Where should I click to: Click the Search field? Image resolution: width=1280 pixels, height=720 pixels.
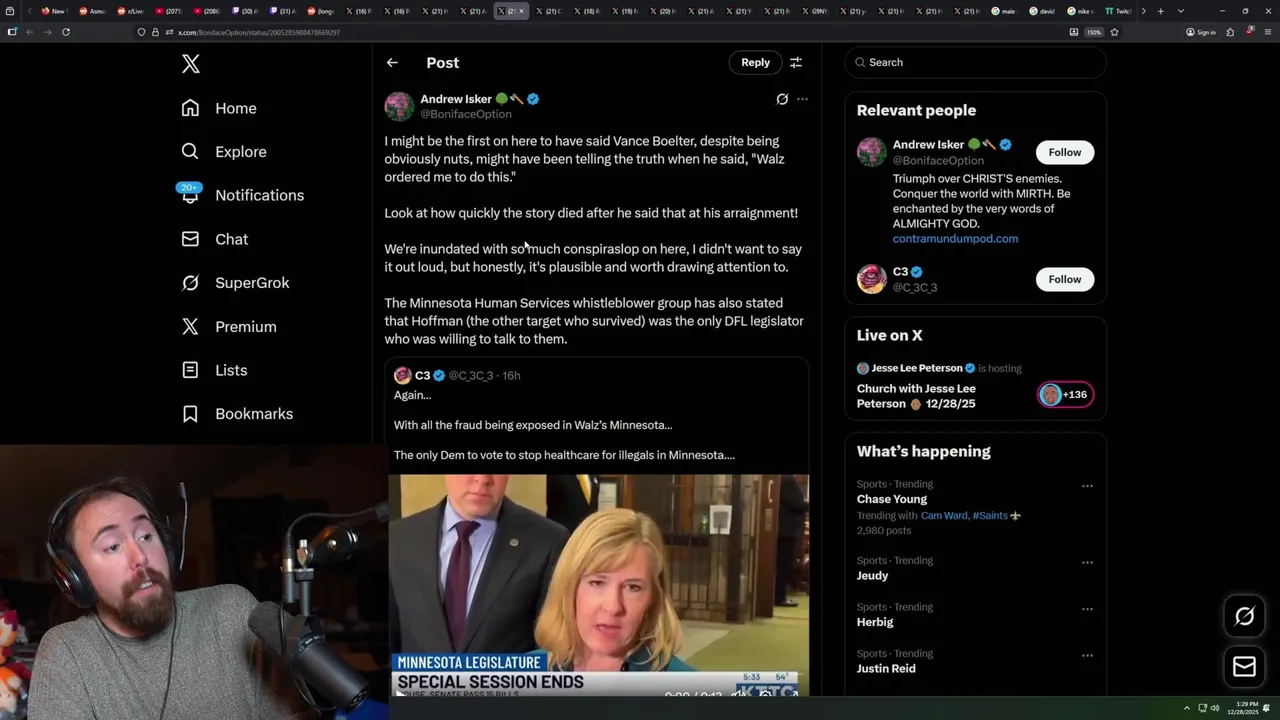(x=975, y=62)
